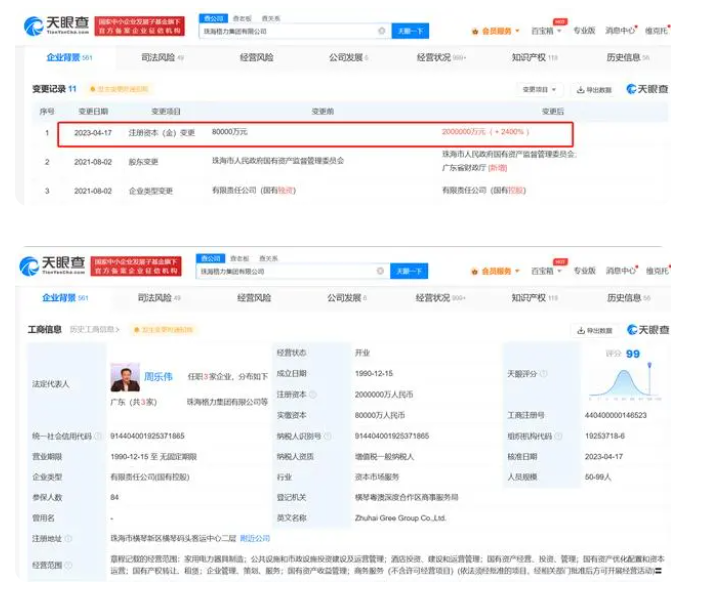Viewport: 701px width, 605px height.
Task: Open the 知识产权 tab above 工商信息
Action: (x=535, y=298)
